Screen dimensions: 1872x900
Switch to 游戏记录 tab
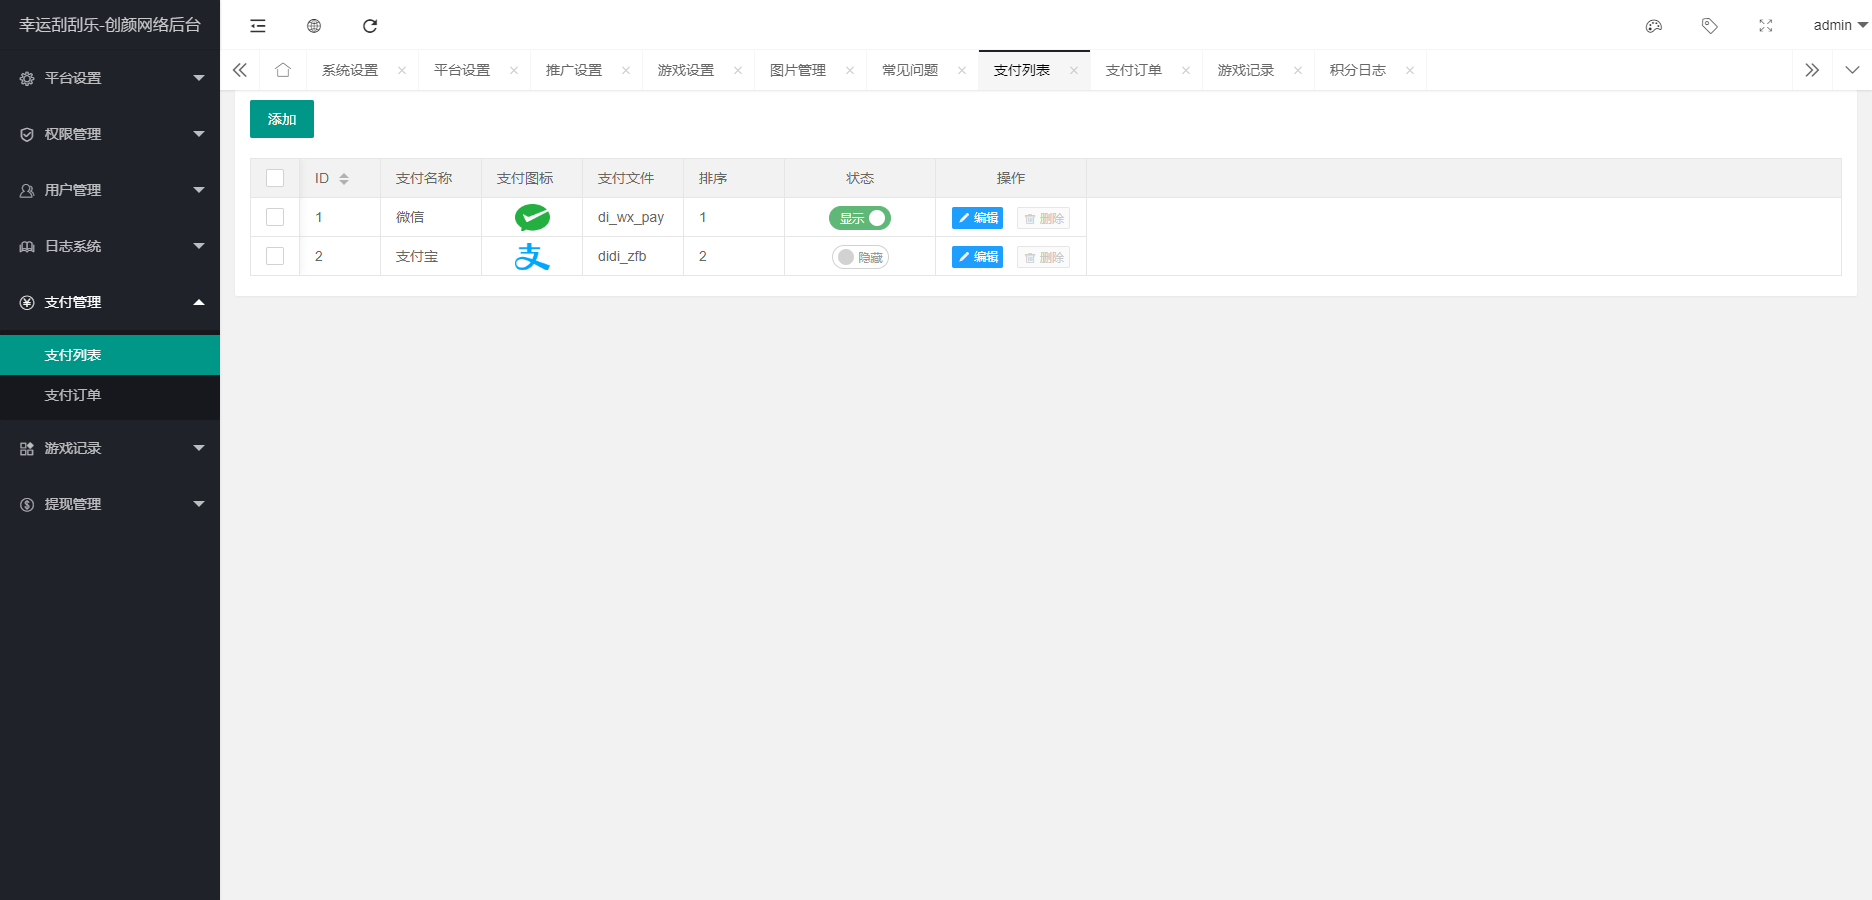pyautogui.click(x=1246, y=70)
